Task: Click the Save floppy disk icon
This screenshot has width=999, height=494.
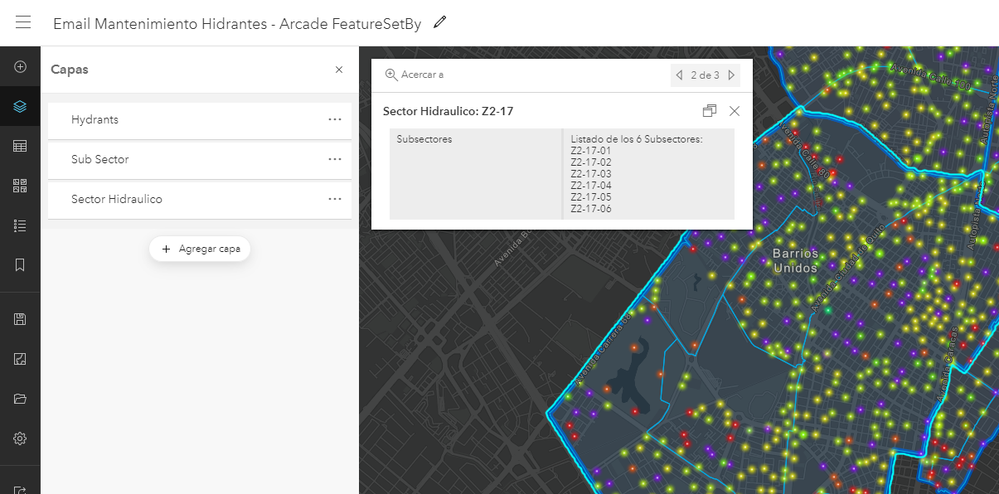Action: [20, 319]
